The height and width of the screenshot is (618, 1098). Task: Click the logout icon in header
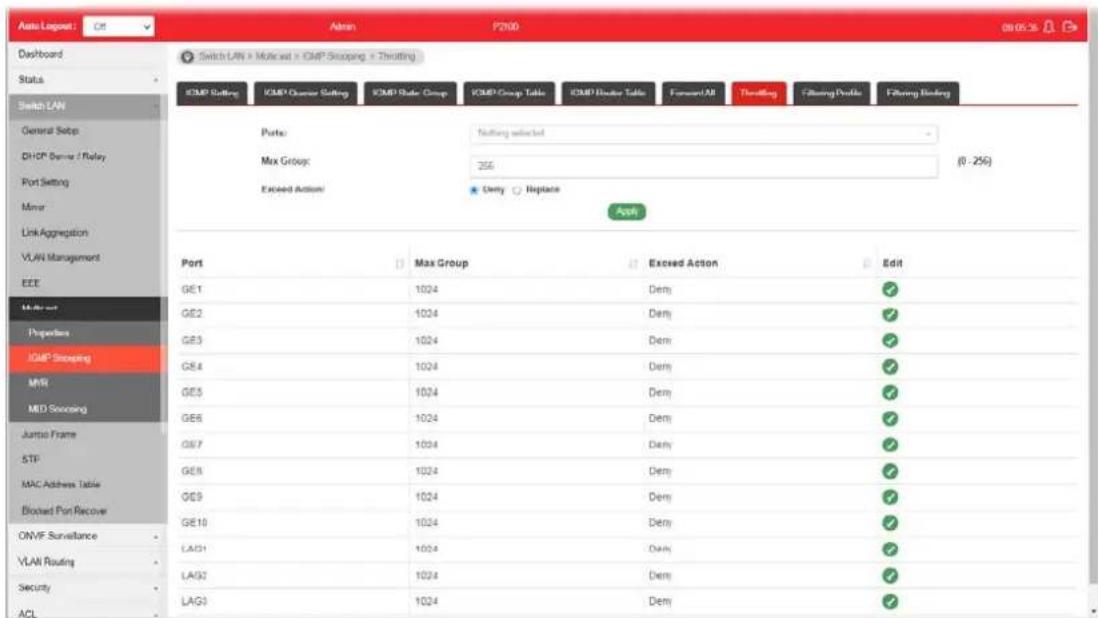[1069, 27]
